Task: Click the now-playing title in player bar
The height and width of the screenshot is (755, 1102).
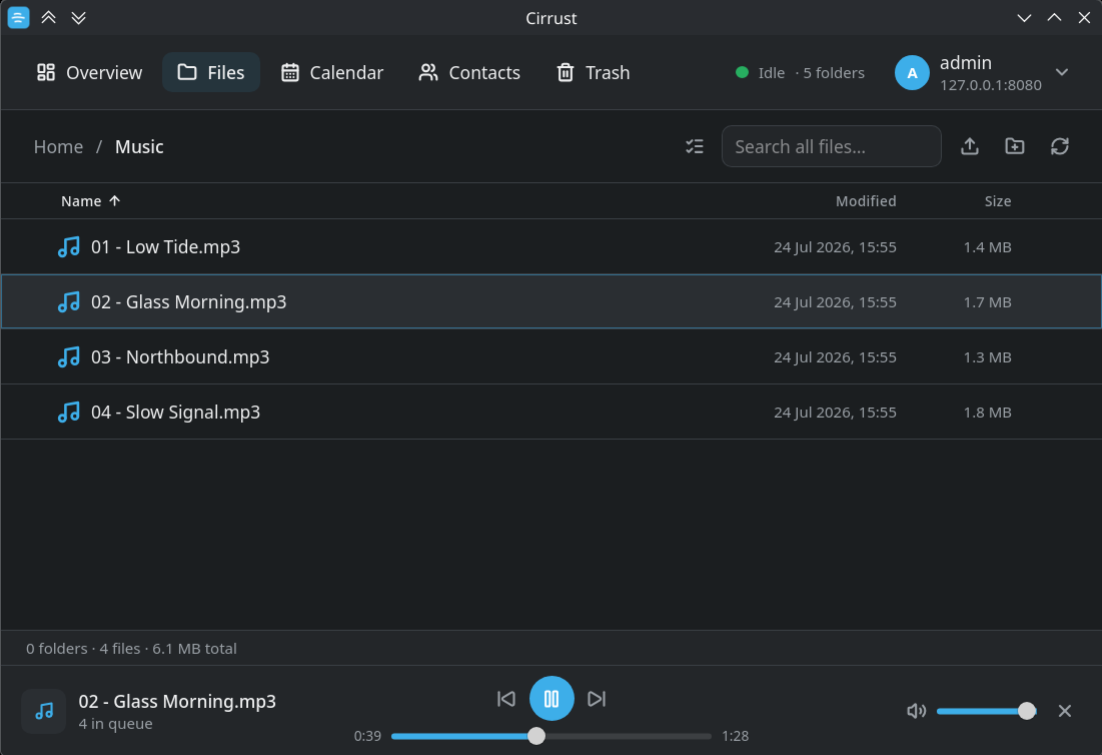Action: click(177, 702)
